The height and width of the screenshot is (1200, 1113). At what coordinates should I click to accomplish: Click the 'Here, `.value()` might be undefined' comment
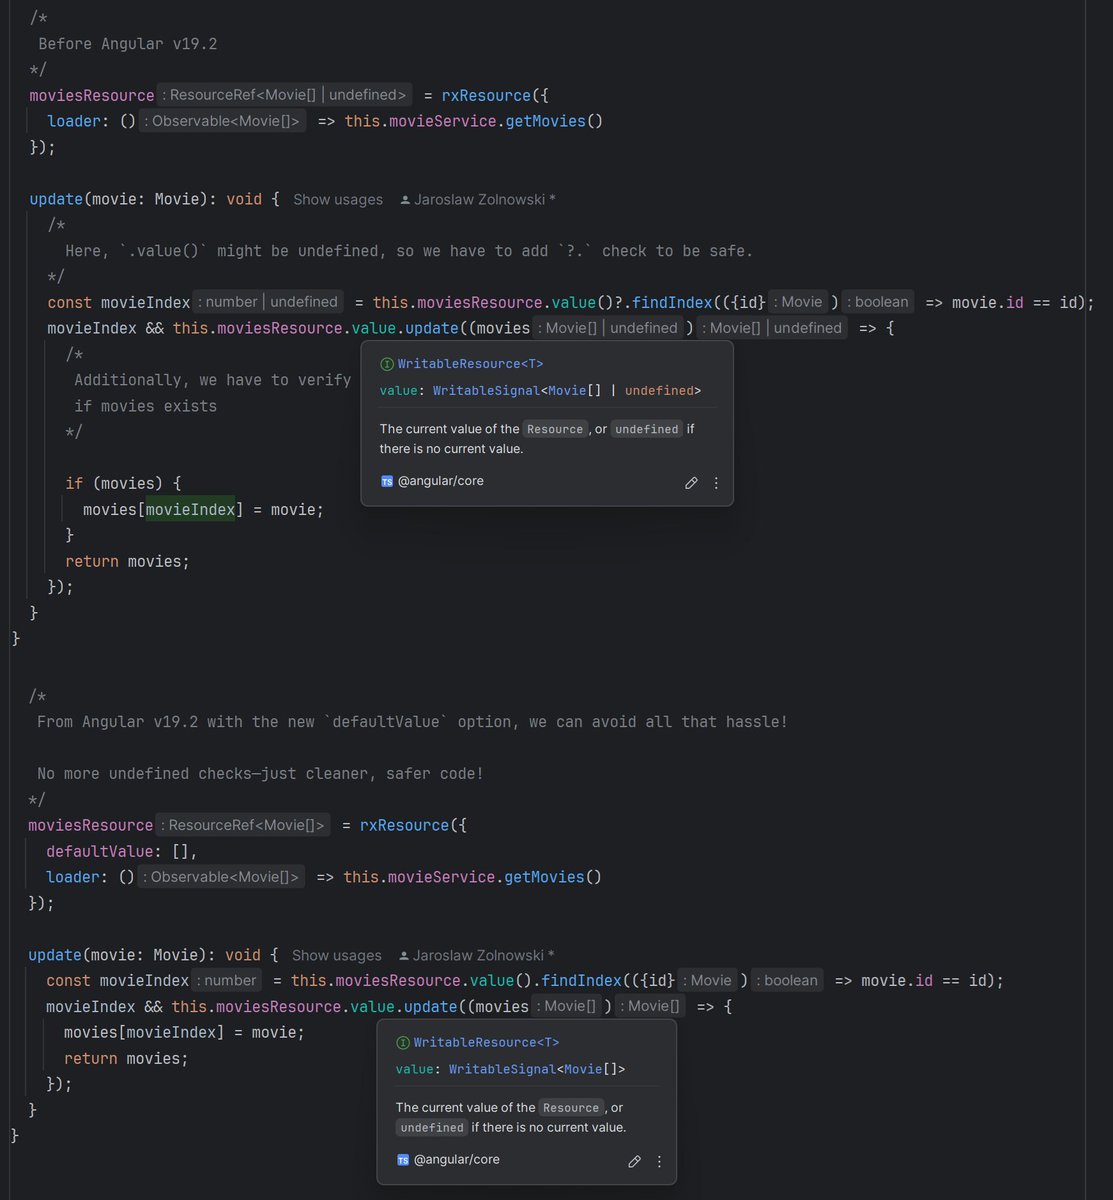click(x=409, y=251)
